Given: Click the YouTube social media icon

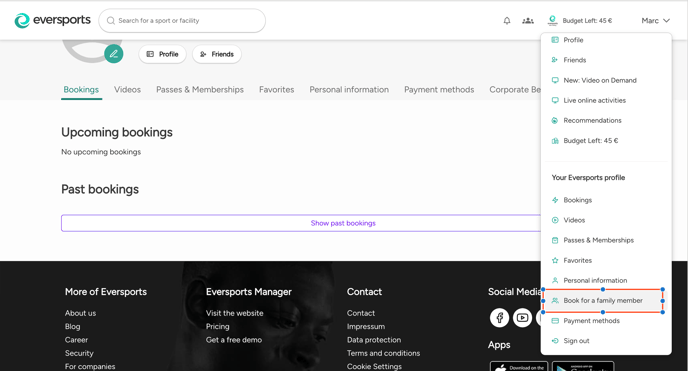Looking at the screenshot, I should 522,317.
